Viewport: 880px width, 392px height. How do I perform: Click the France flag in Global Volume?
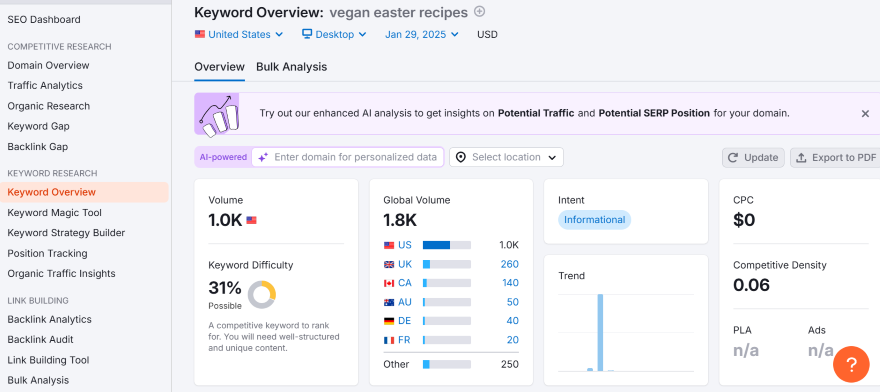[x=389, y=340]
